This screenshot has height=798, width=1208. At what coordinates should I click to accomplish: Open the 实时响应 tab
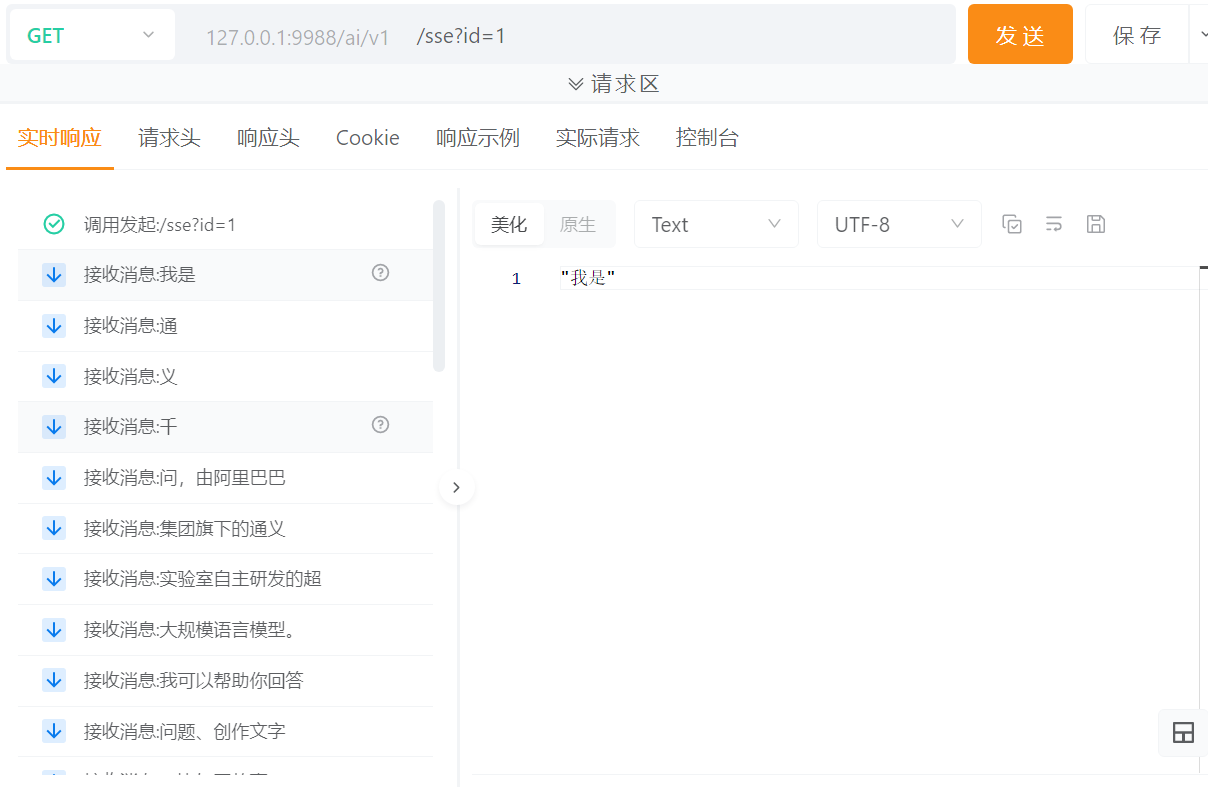click(60, 138)
